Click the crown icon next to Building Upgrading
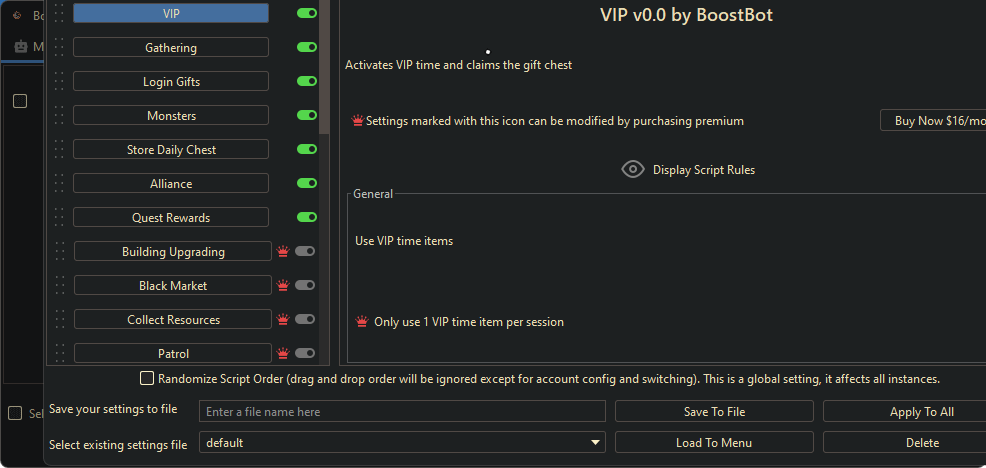The image size is (986, 468). (x=283, y=252)
